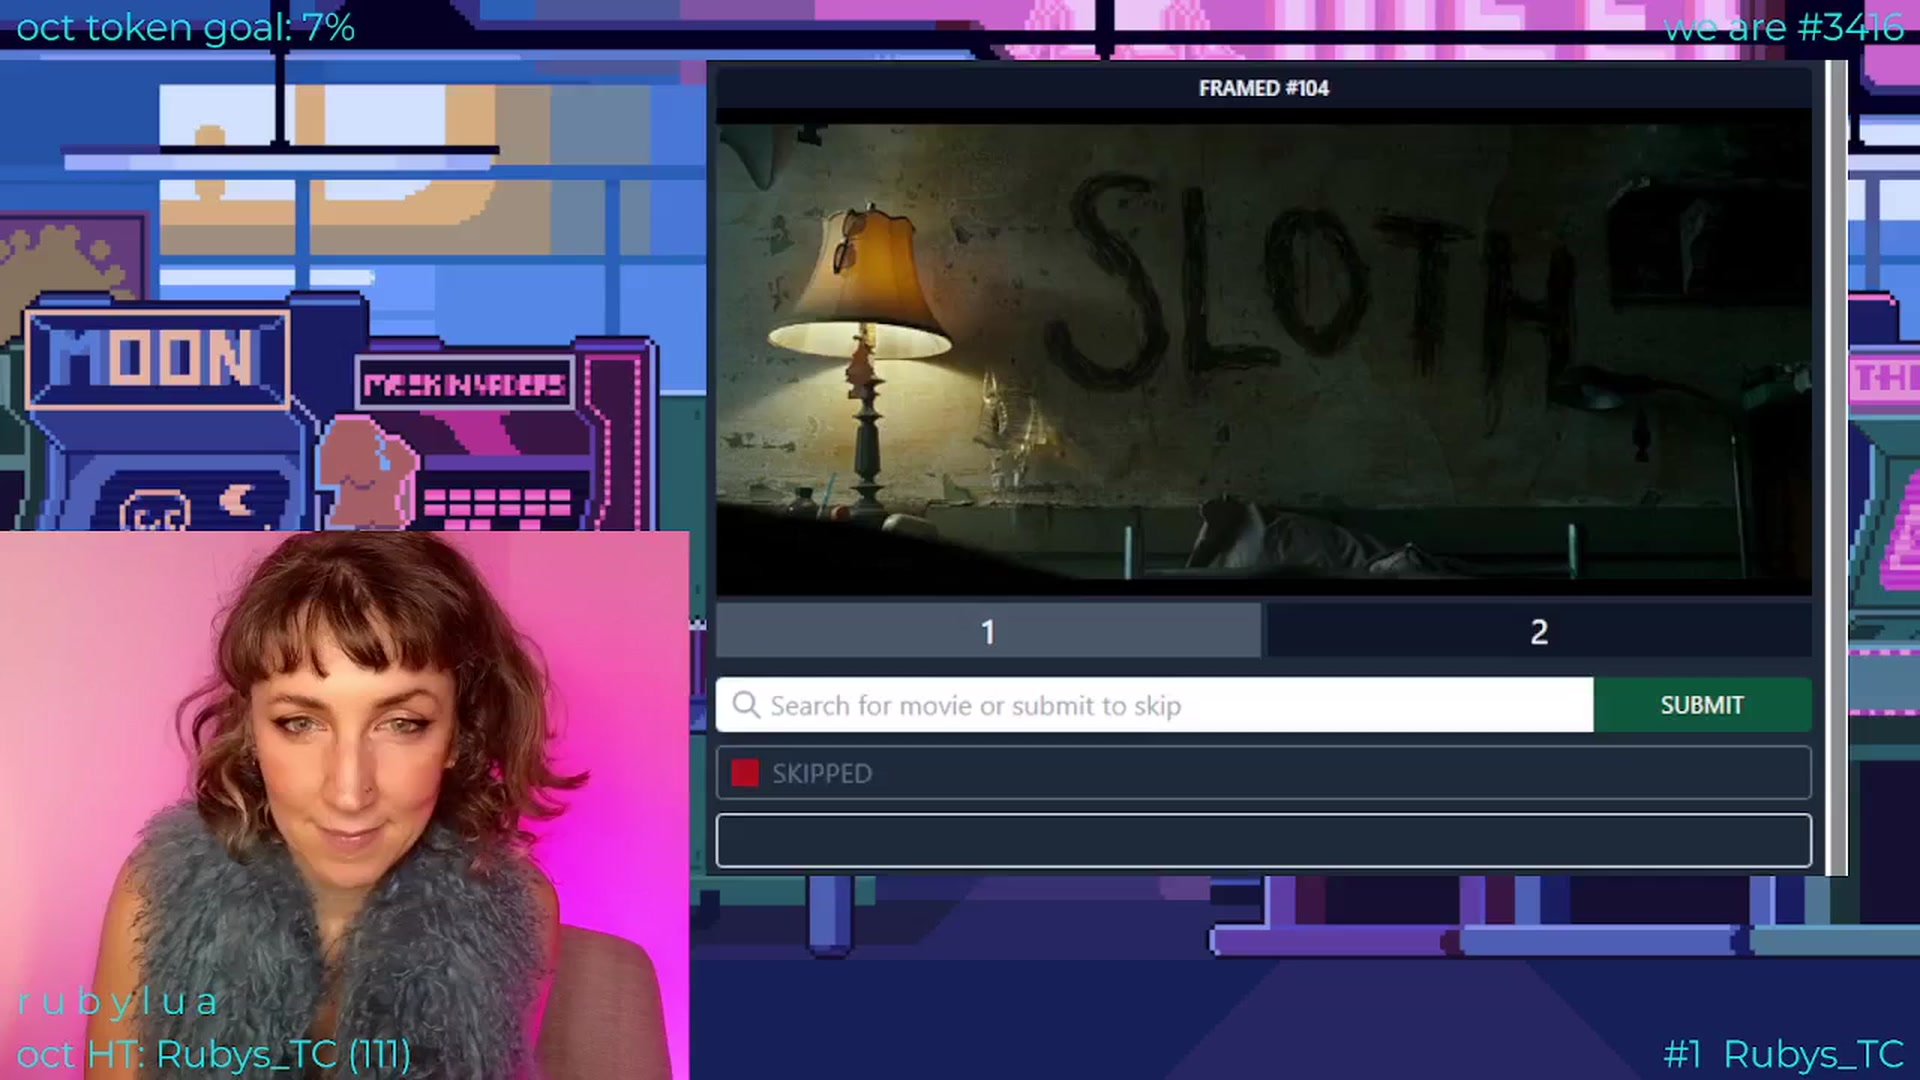Click the webcam video feed

345,805
